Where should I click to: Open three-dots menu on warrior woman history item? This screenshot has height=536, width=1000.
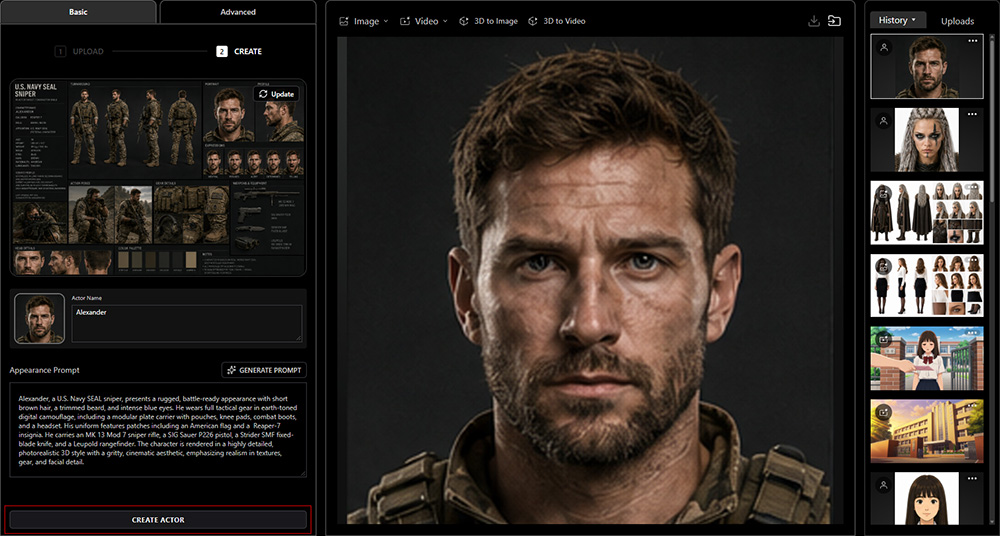point(973,114)
